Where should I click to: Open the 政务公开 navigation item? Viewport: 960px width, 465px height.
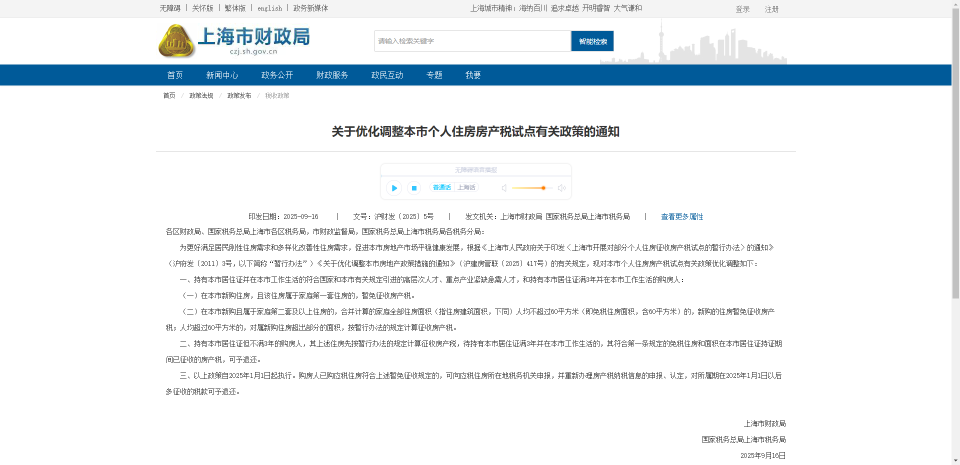(277, 75)
